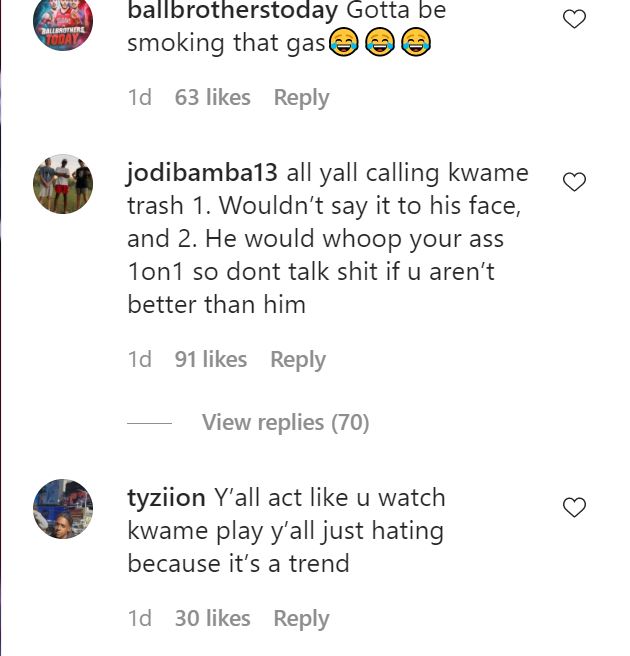Reply to jodibamba13's comment
630x656 pixels.
[298, 360]
